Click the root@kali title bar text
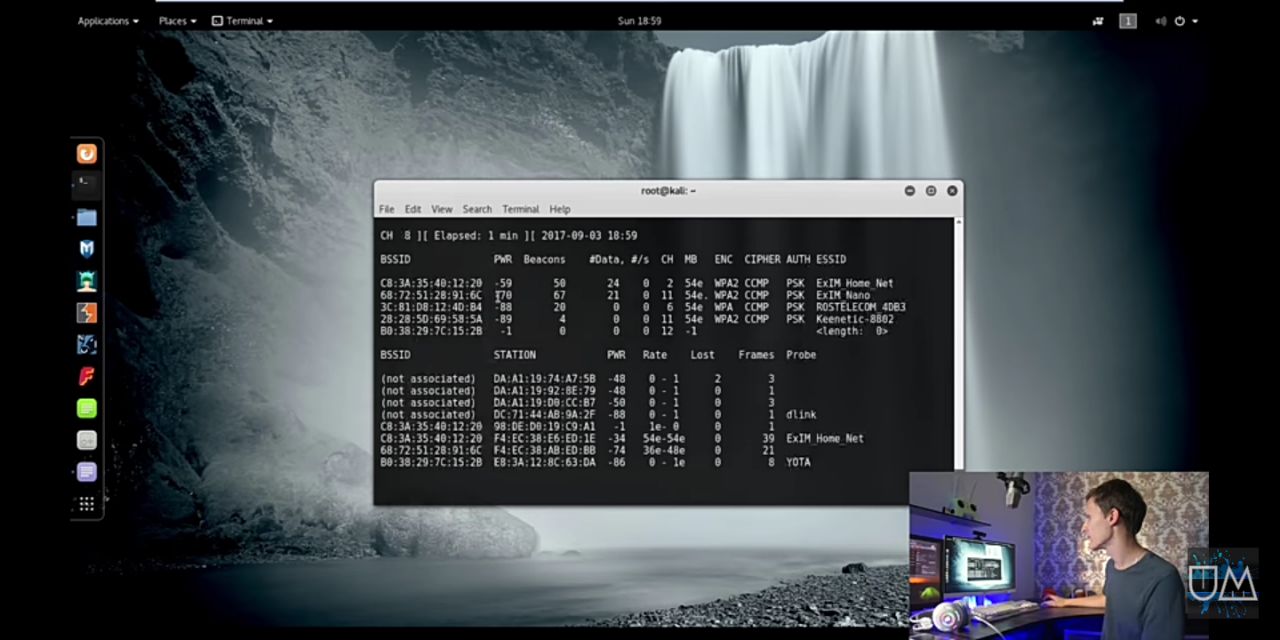Viewport: 1280px width, 640px height. pyautogui.click(x=668, y=190)
